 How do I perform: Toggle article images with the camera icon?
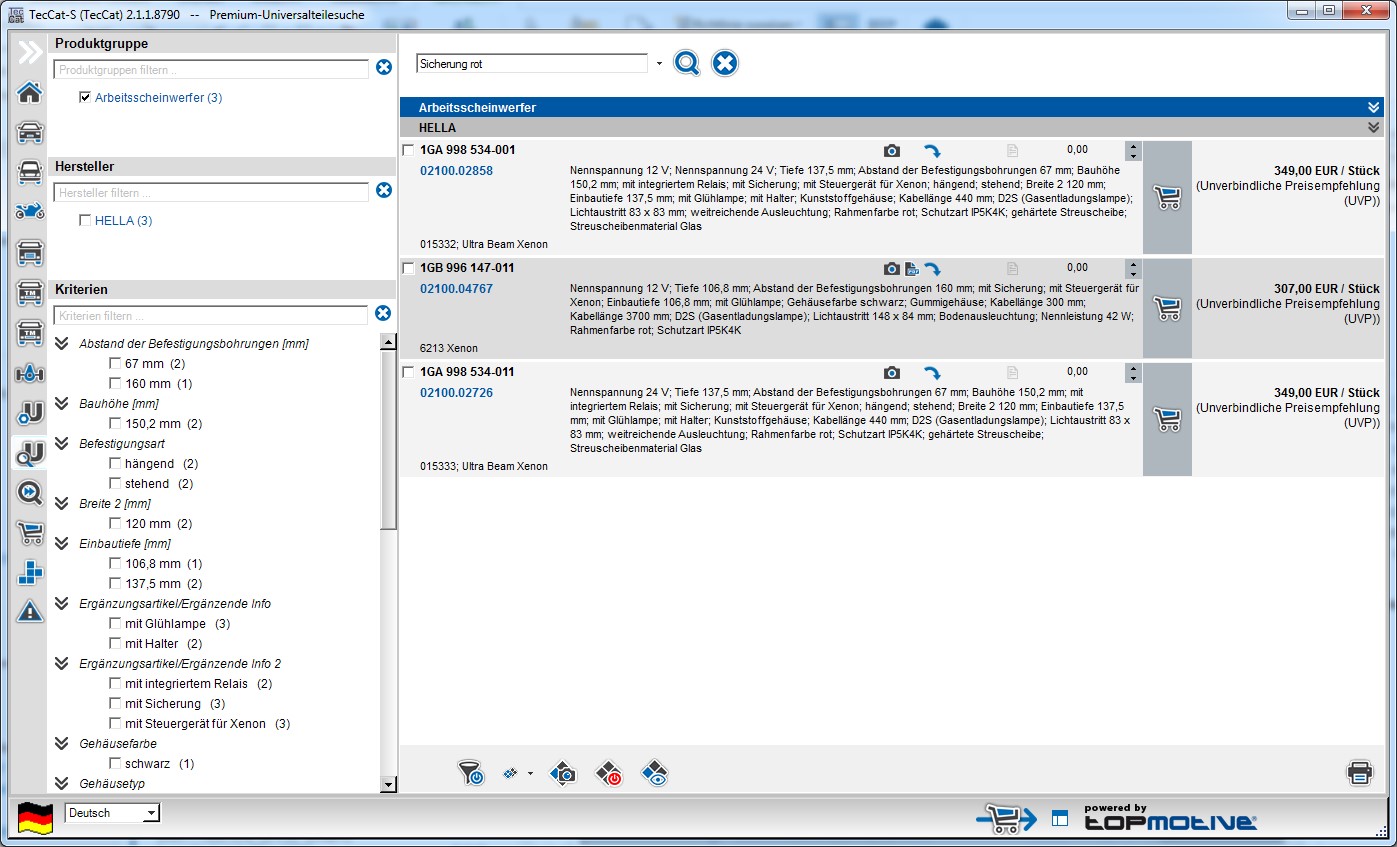pos(563,773)
